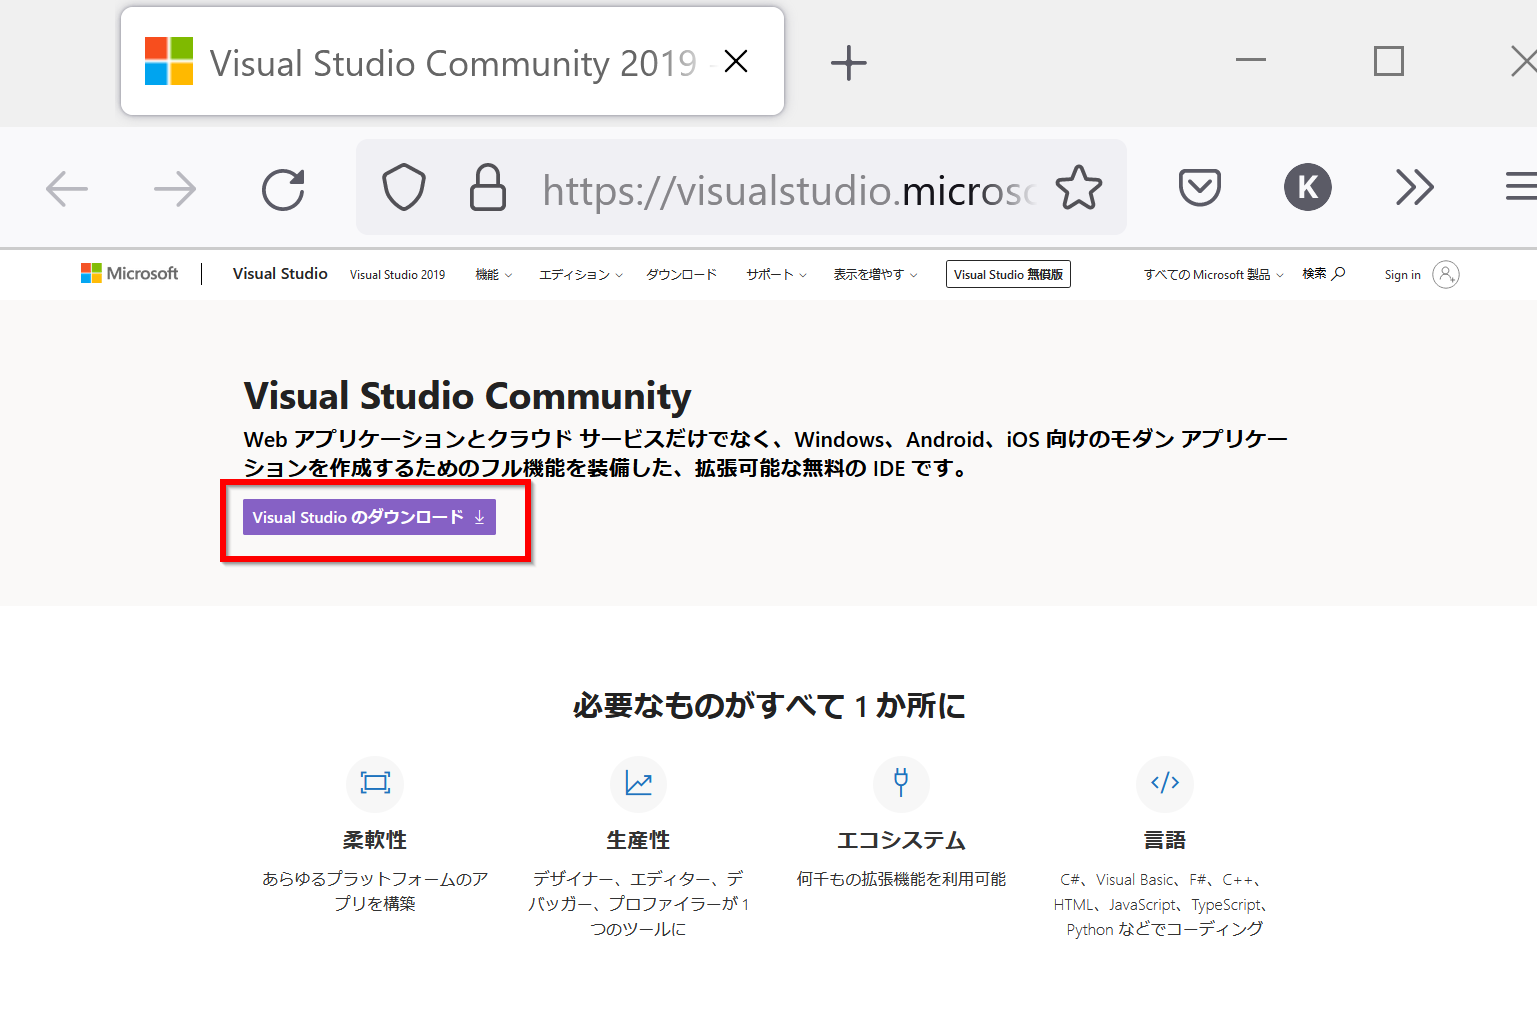This screenshot has width=1537, height=1019.
Task: Expand the エディション dropdown menu
Action: pos(581,275)
